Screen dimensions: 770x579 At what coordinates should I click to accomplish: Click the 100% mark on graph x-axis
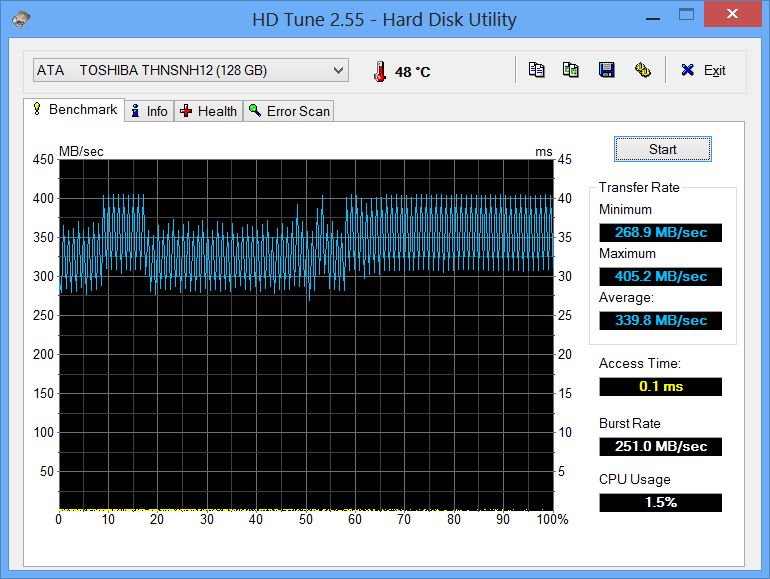click(x=552, y=519)
